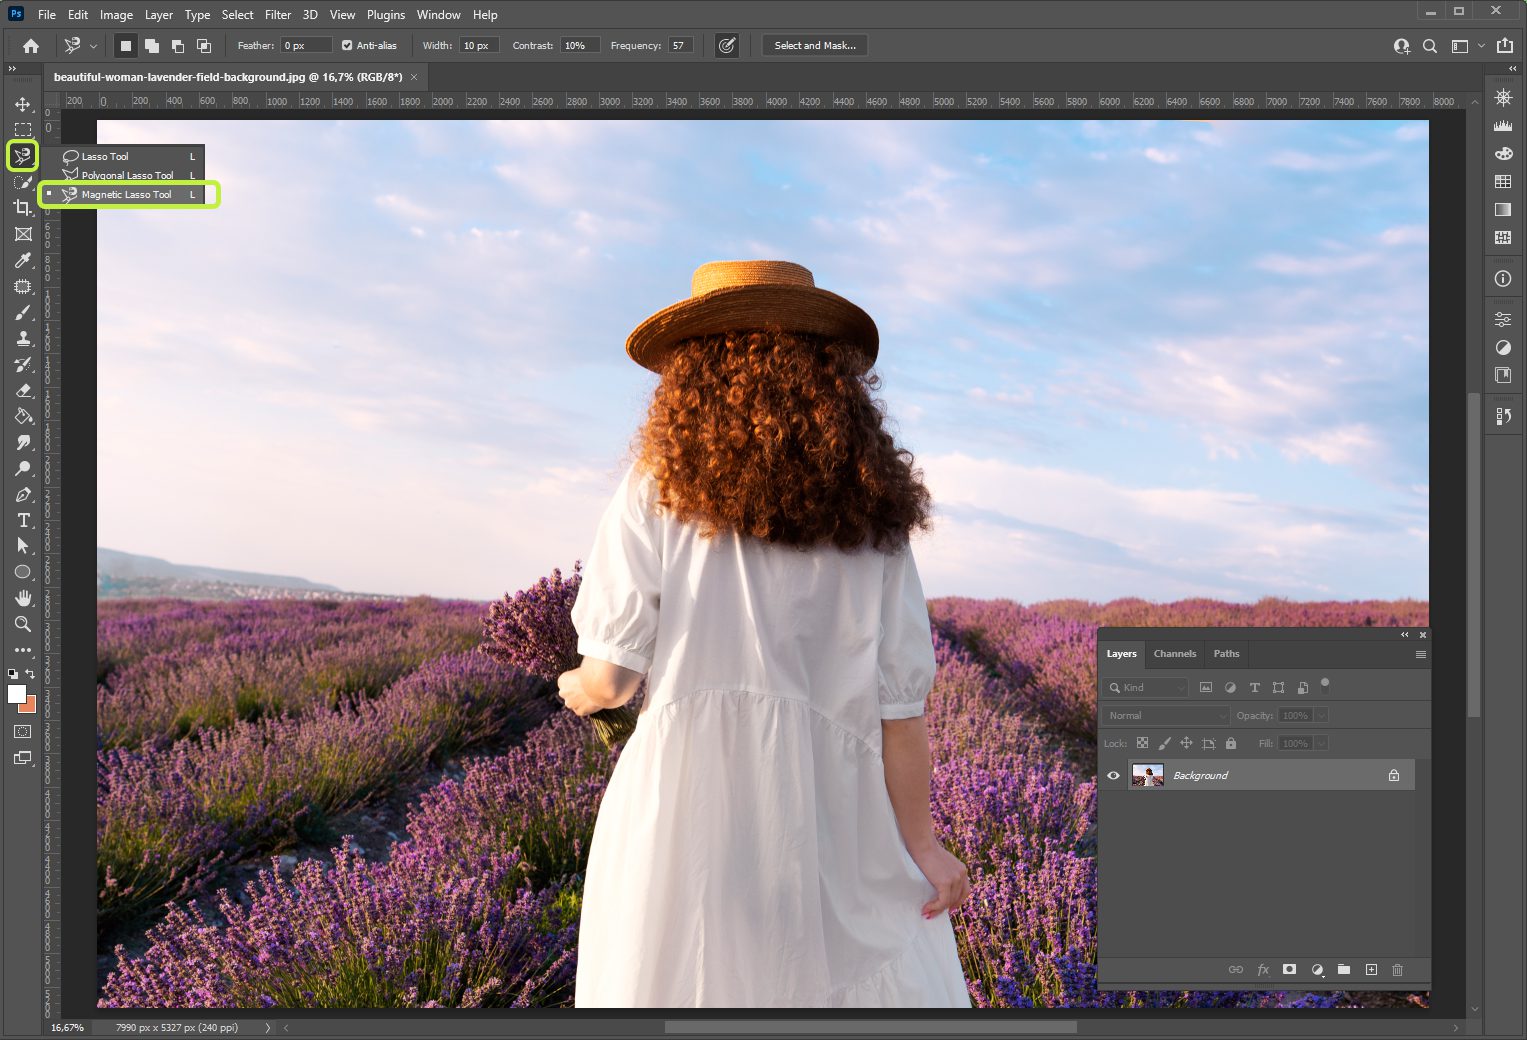Screen dimensions: 1527x1040
Task: Select the Zoom tool in toolbar
Action: tap(23, 624)
